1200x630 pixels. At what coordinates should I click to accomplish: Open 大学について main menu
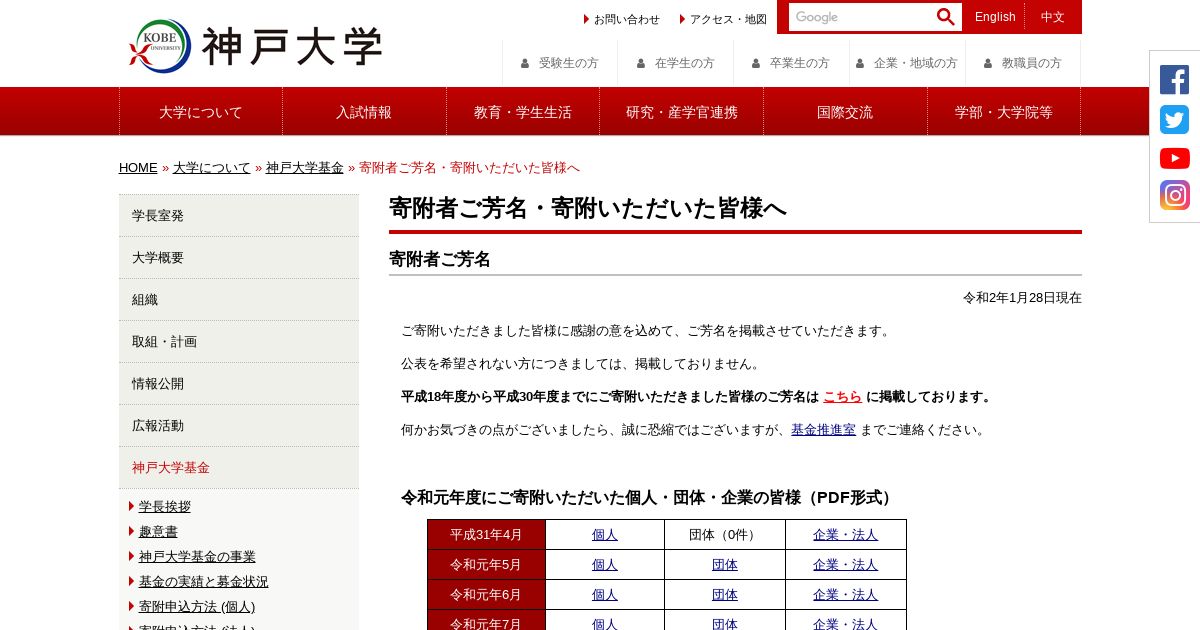point(201,112)
